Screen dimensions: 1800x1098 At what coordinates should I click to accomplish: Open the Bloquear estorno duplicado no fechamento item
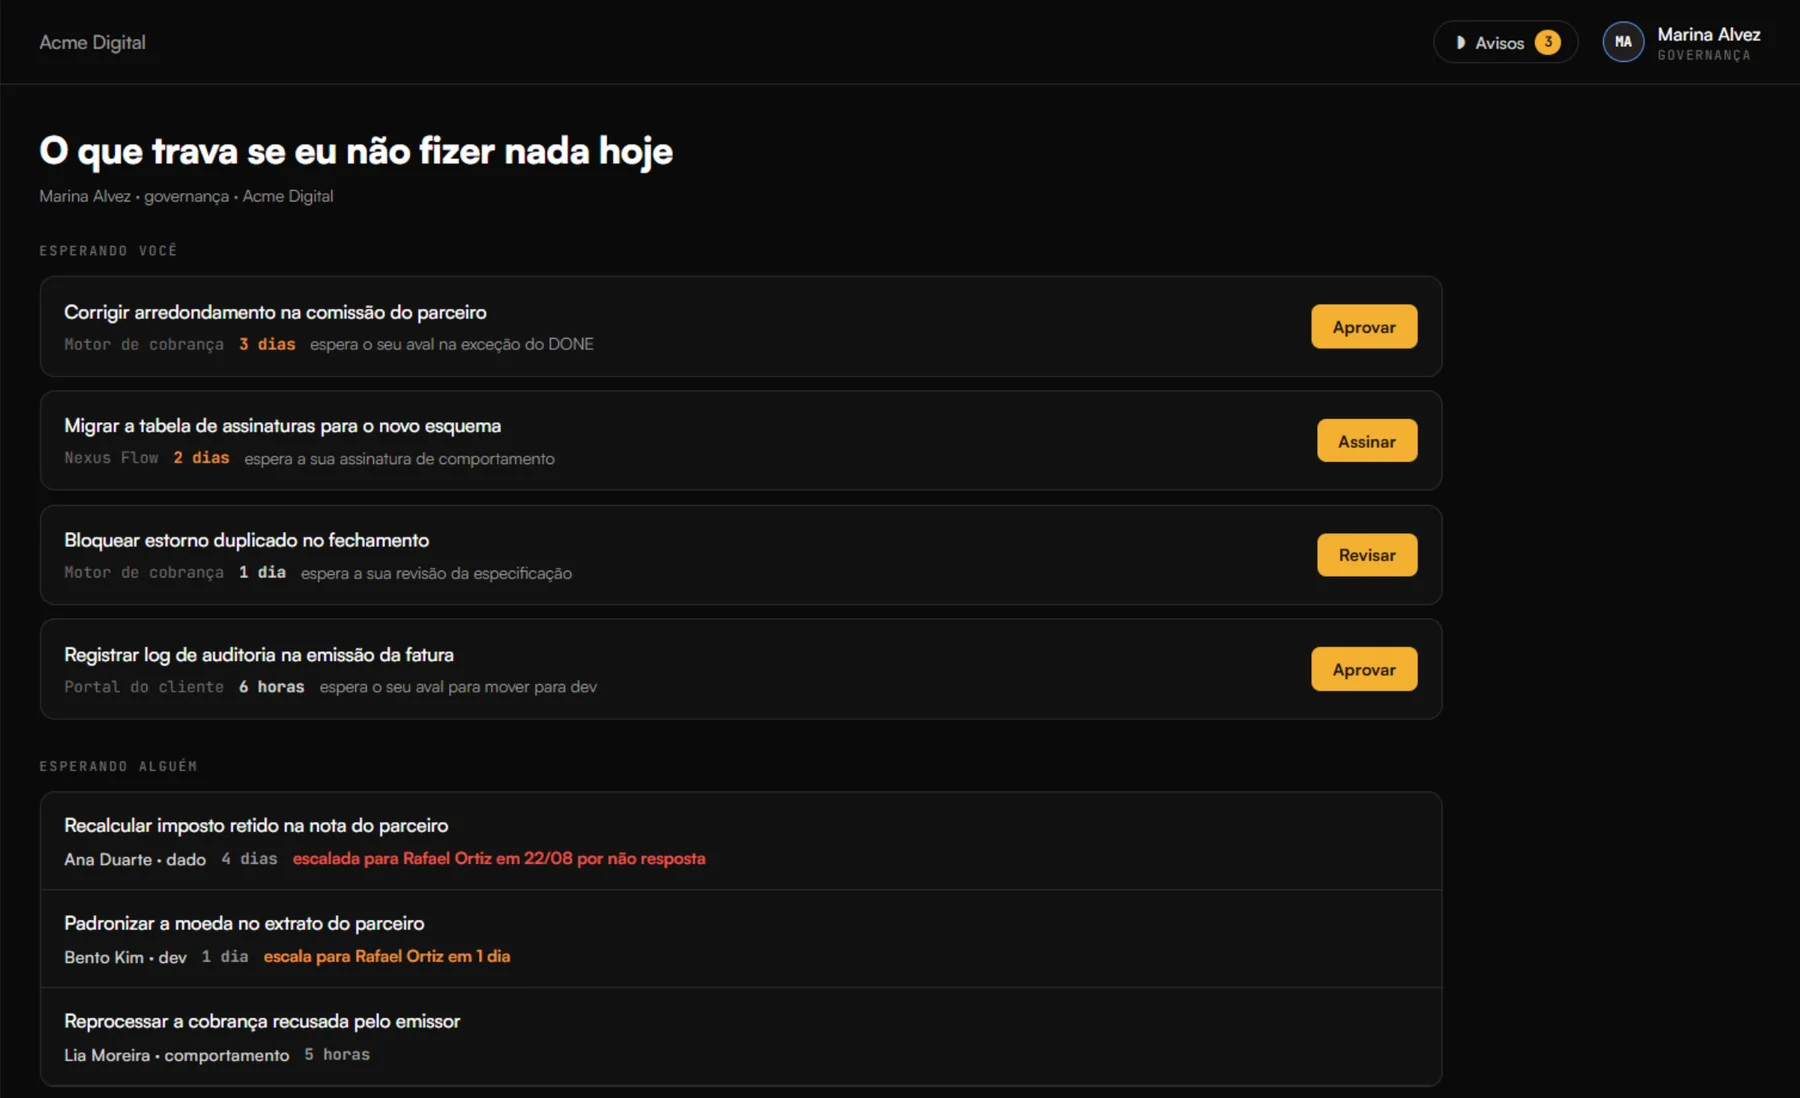(246, 540)
